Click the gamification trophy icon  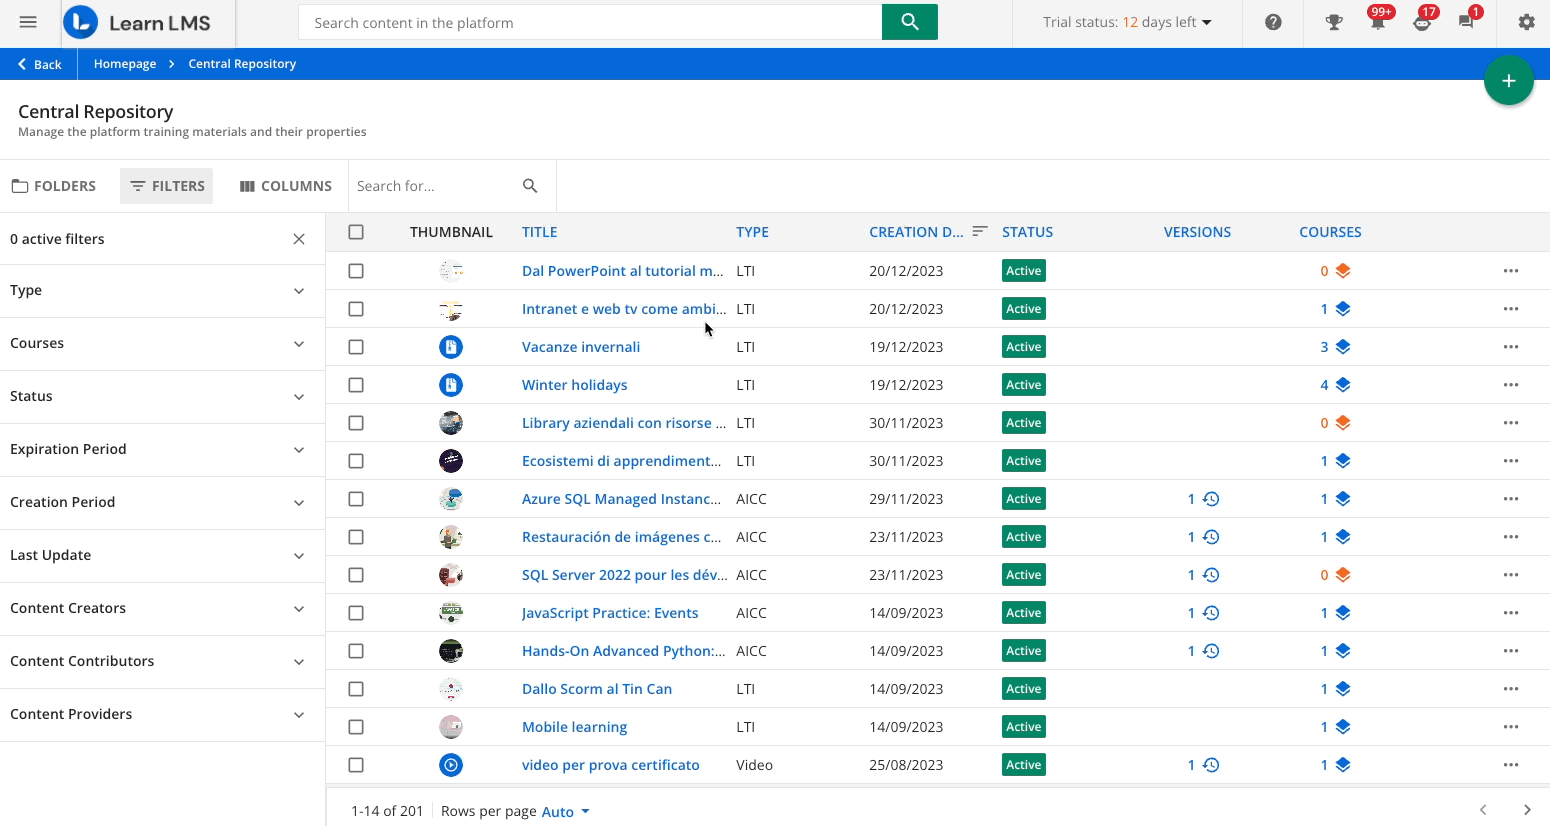(x=1333, y=21)
